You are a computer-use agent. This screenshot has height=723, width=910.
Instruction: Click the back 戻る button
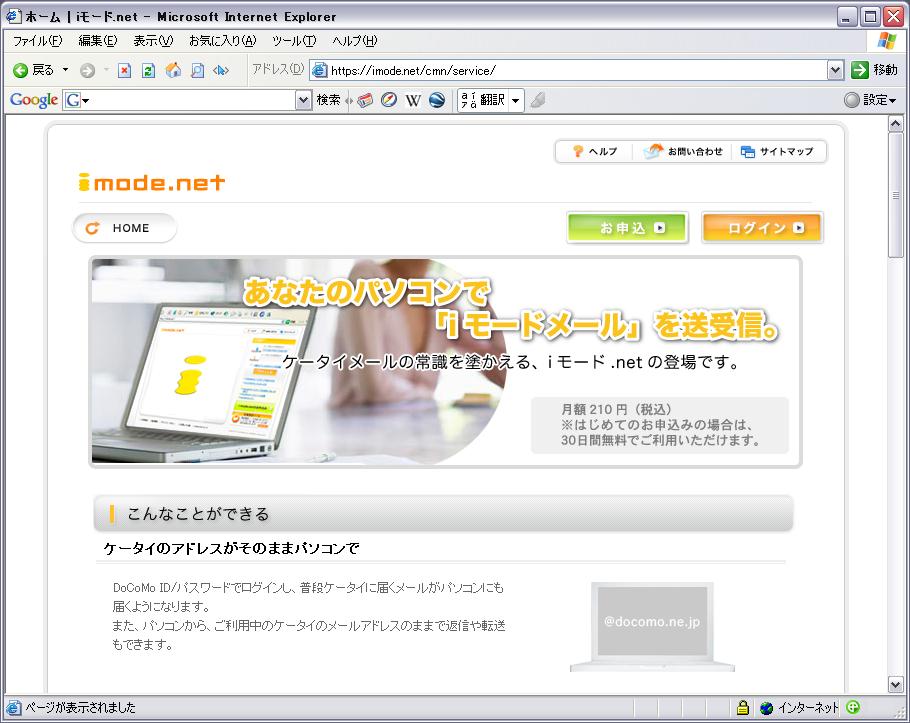[x=34, y=70]
